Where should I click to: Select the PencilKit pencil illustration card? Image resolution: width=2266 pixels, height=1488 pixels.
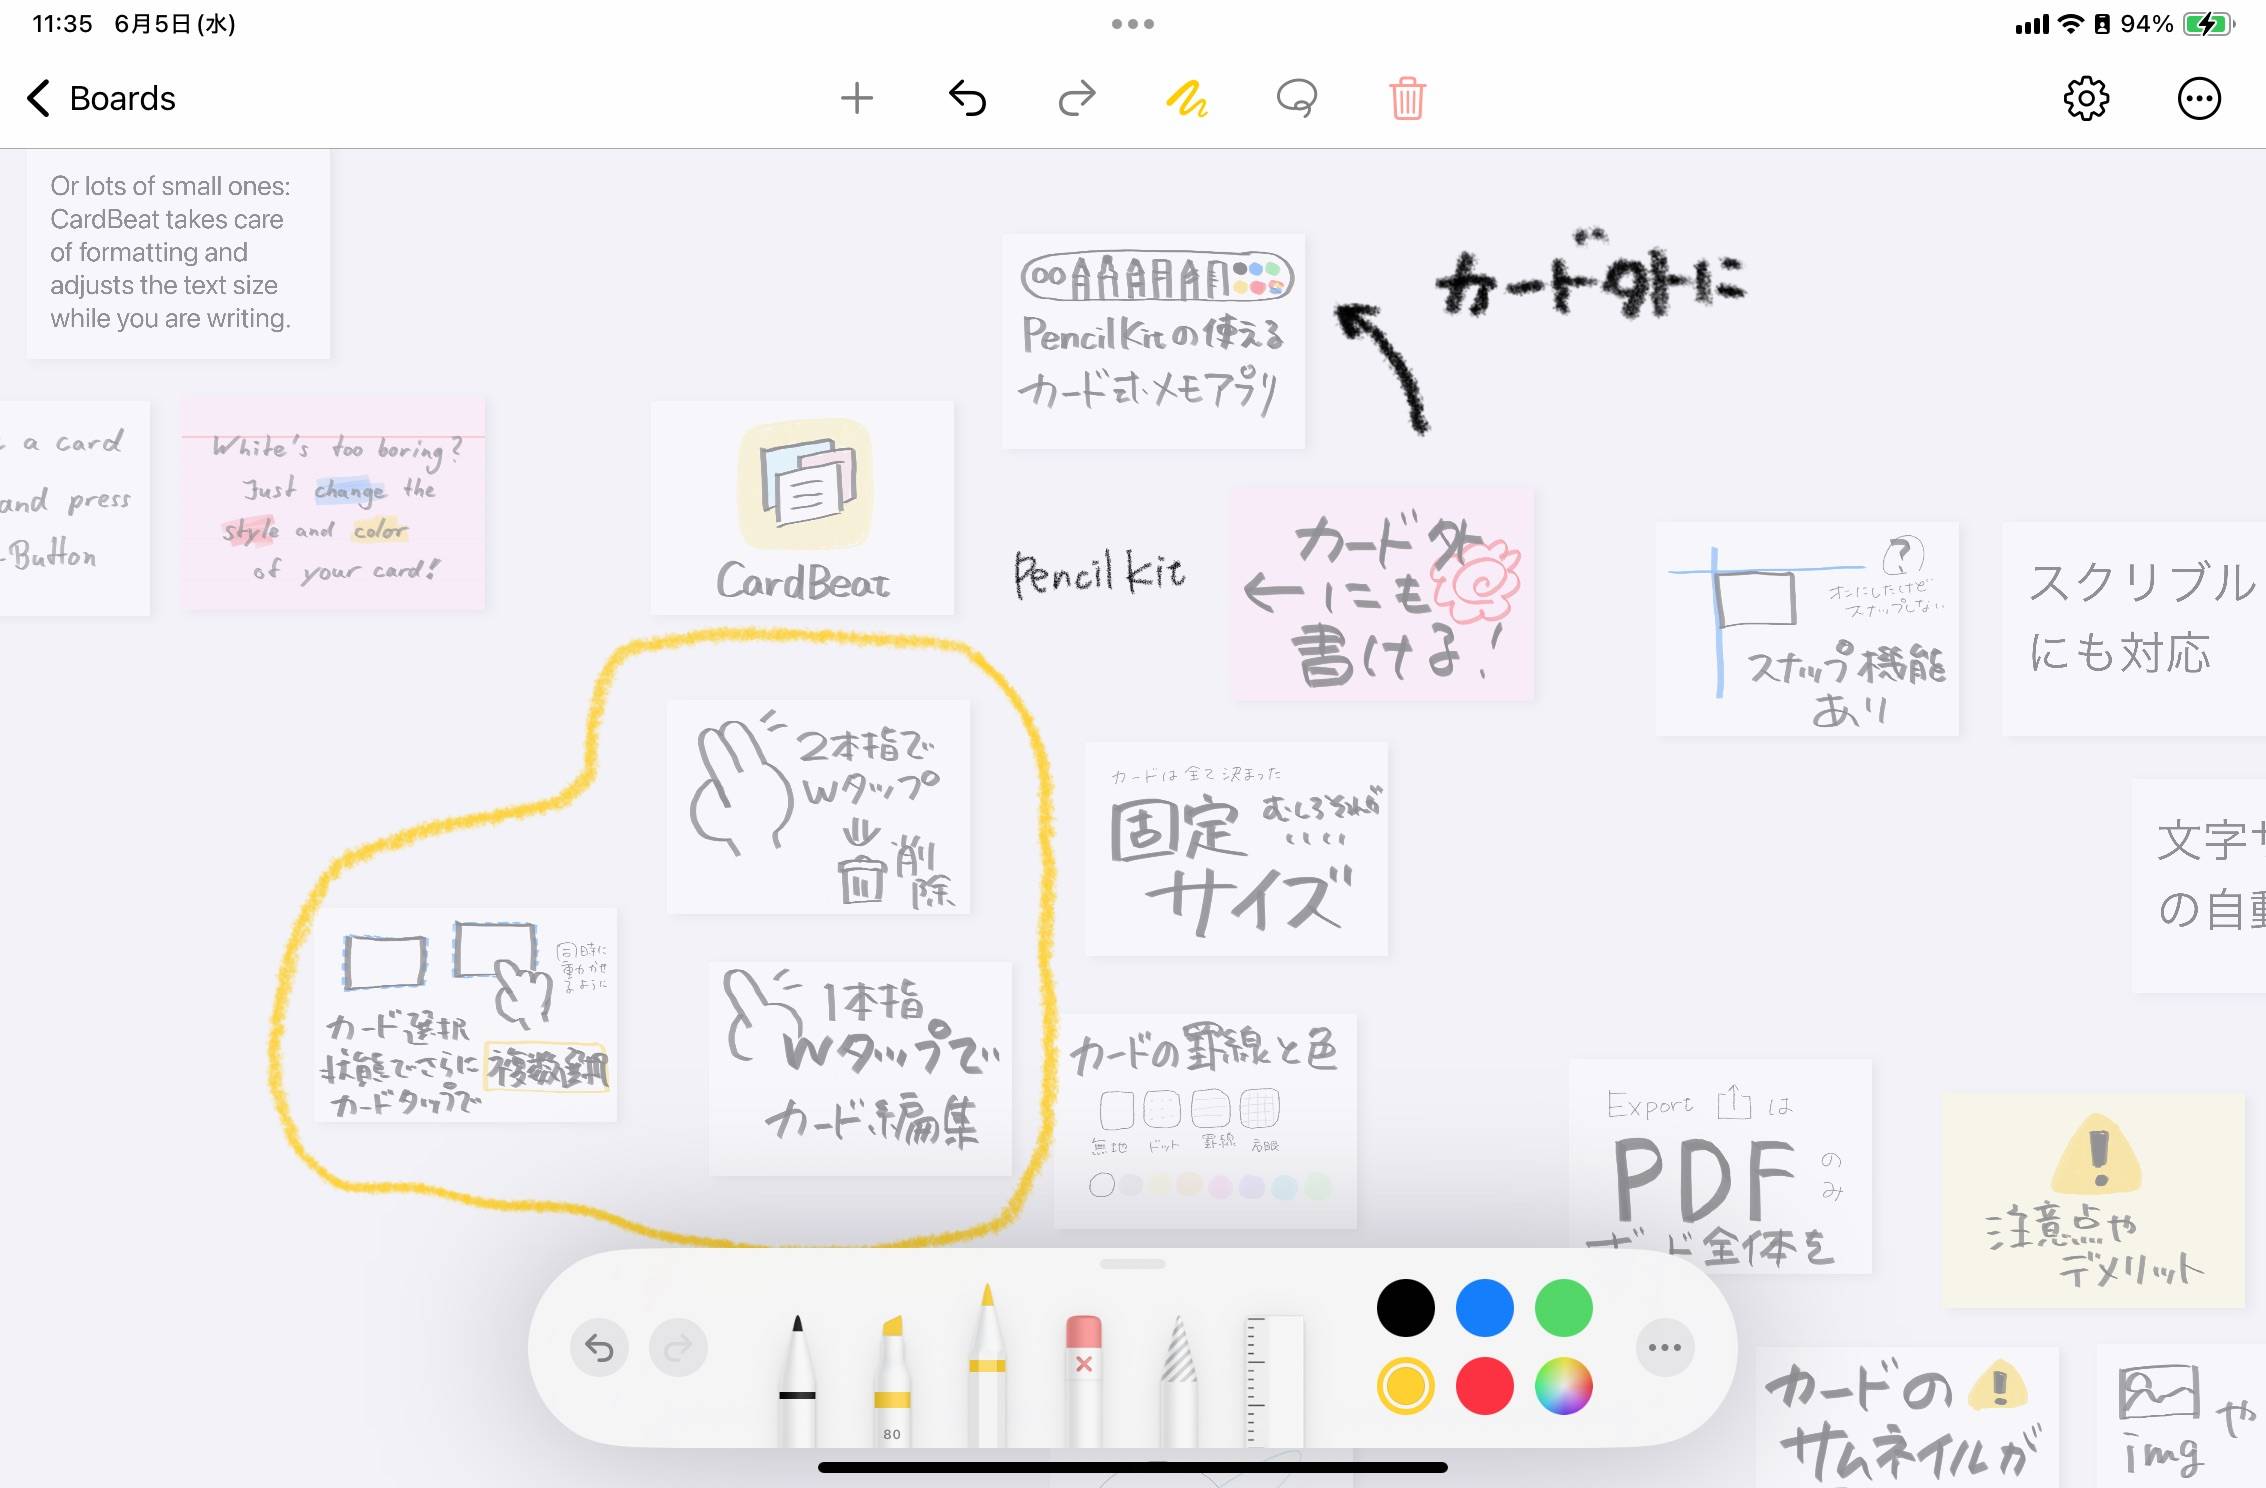point(1153,341)
